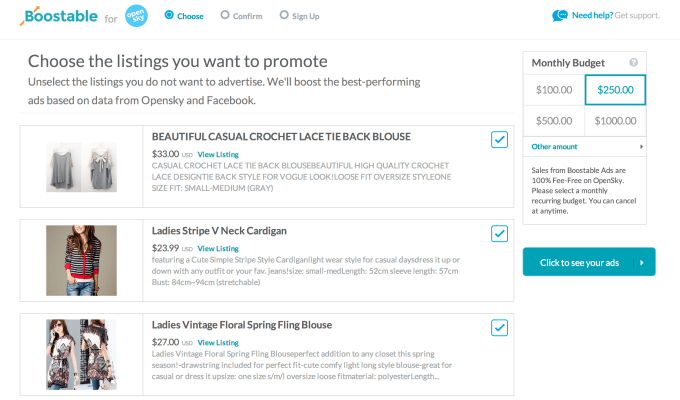680x400 pixels.
Task: Select the Choose step
Action: pos(183,16)
